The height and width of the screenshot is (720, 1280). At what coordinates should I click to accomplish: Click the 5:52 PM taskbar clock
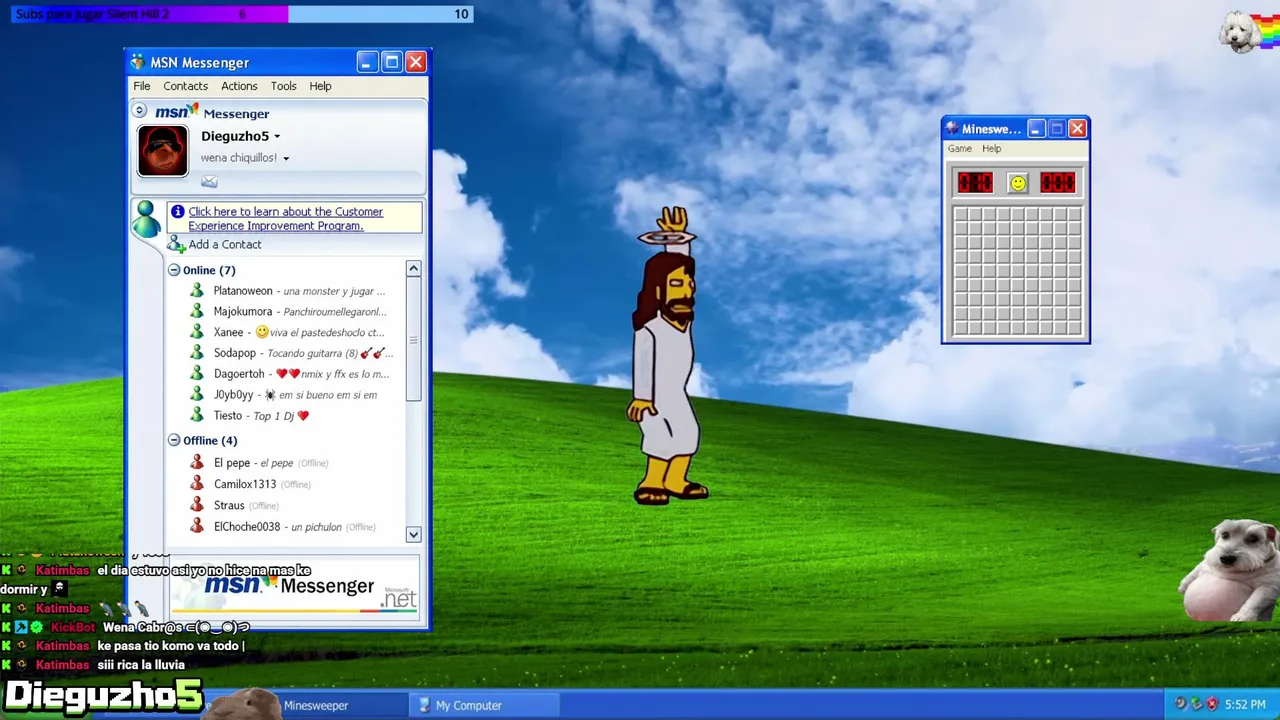tap(1245, 705)
